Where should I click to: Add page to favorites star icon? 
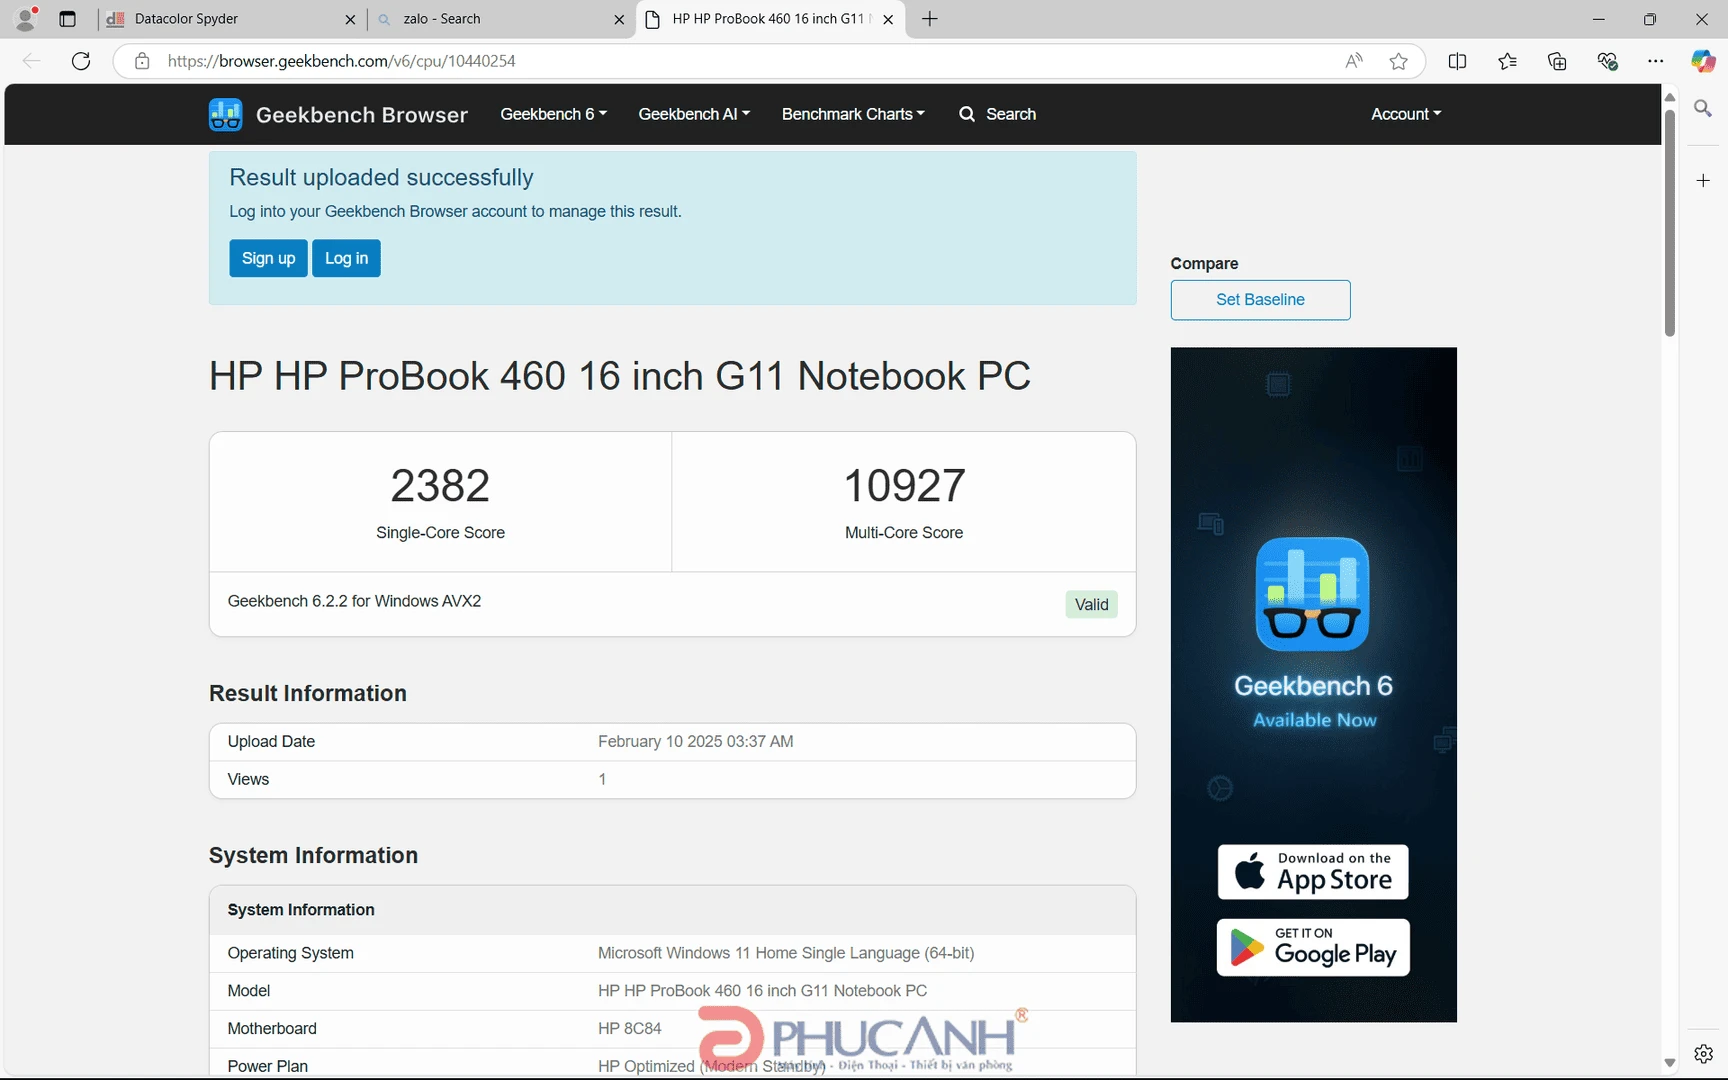1399,61
